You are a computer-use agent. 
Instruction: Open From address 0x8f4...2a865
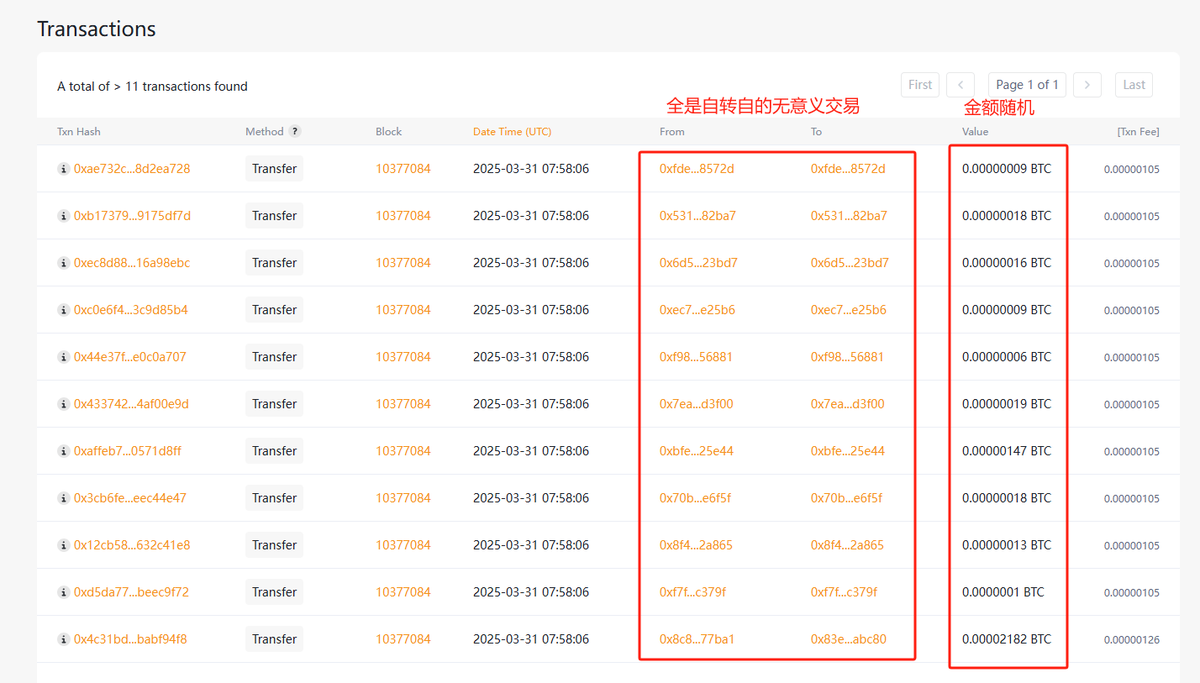(695, 545)
